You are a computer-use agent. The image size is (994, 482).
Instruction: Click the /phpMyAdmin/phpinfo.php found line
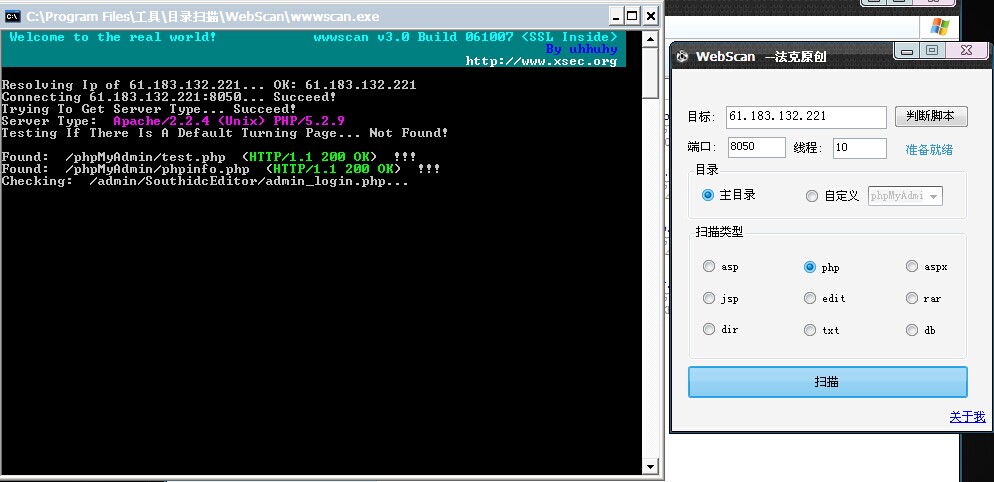(x=221, y=169)
